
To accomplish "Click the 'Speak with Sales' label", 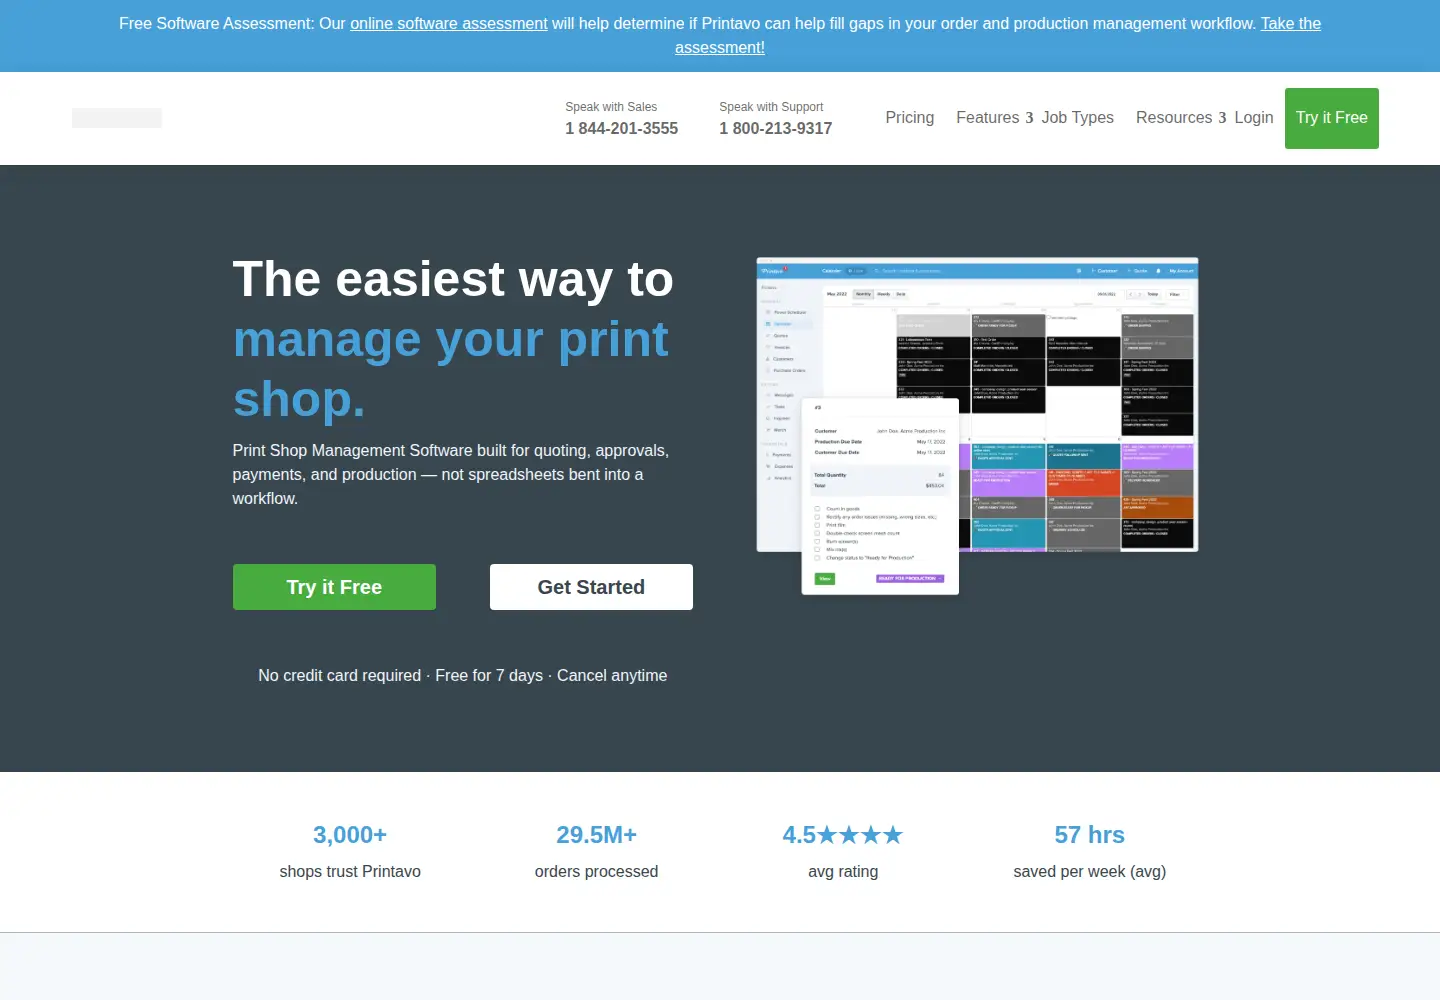I will [611, 107].
